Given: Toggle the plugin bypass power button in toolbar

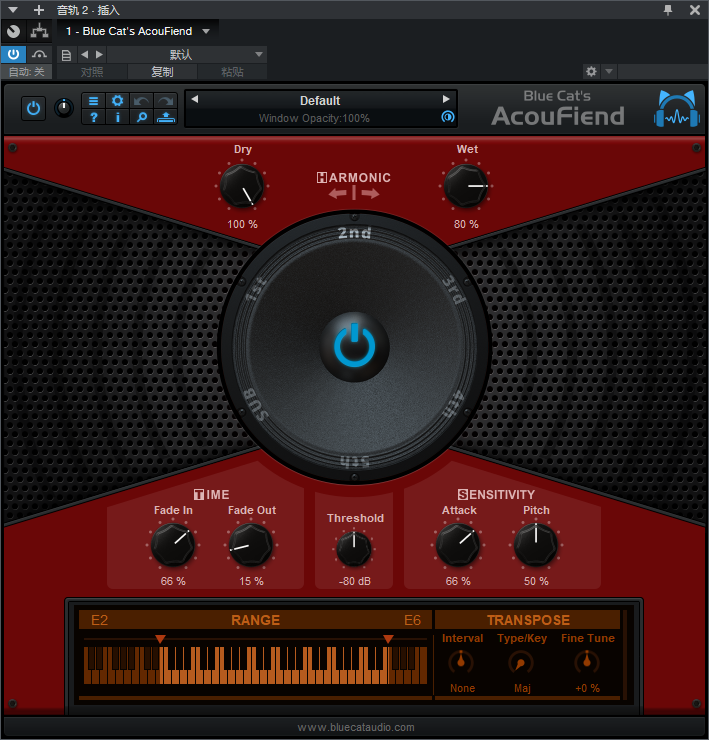Looking at the screenshot, I should [x=33, y=109].
